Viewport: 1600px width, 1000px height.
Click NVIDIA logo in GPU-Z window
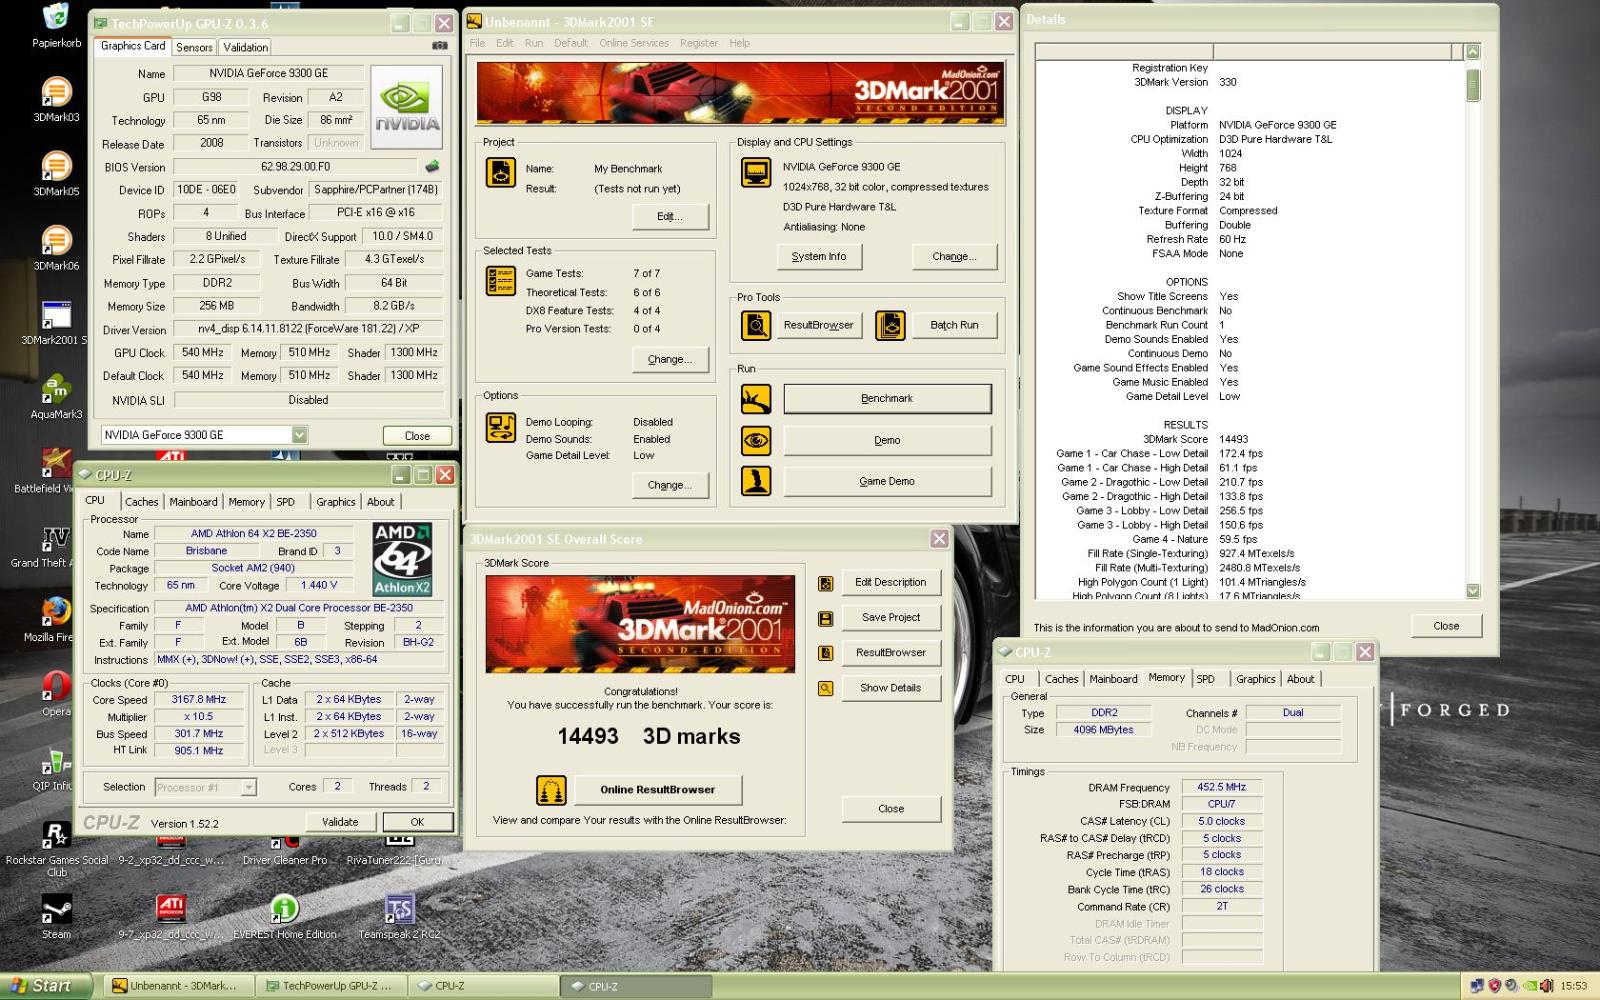tap(406, 107)
